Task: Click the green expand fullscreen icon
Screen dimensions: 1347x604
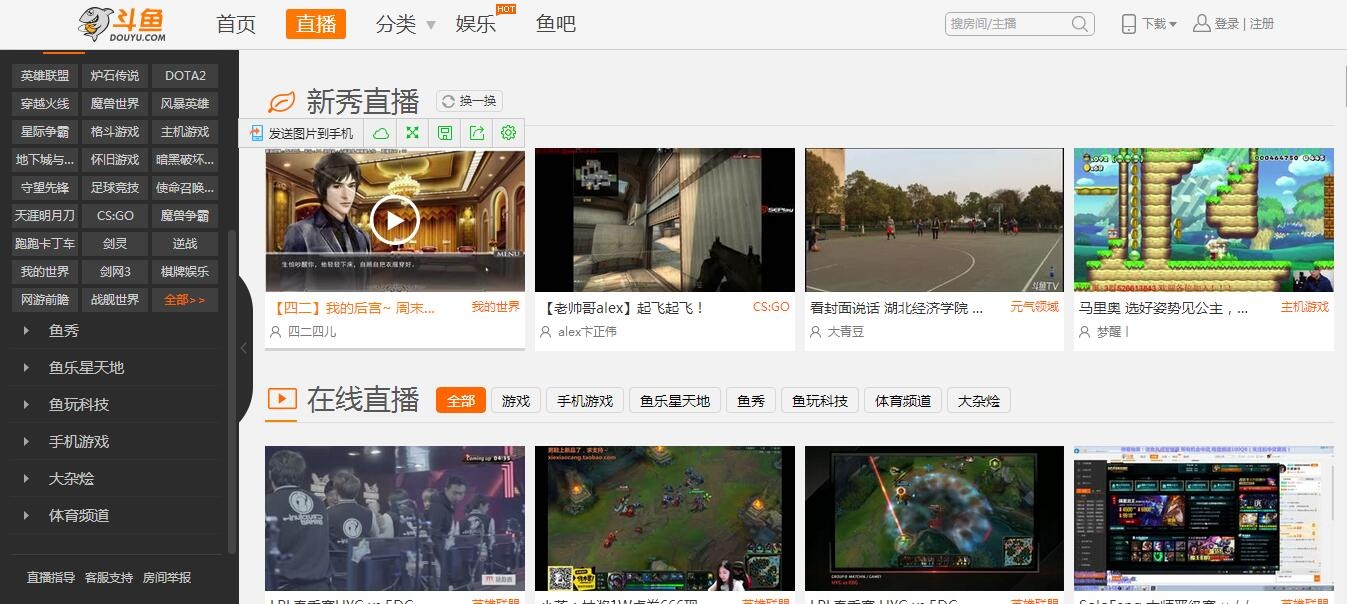Action: pos(412,133)
